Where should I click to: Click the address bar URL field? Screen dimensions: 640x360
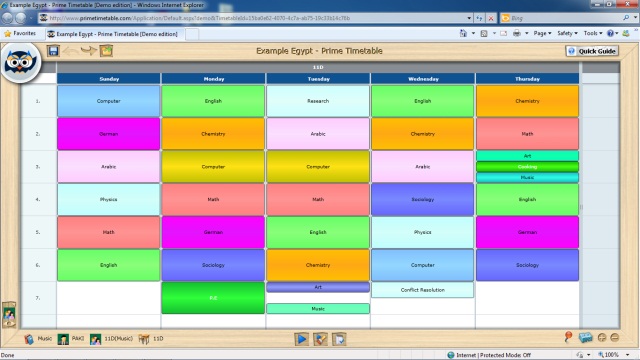[255, 18]
